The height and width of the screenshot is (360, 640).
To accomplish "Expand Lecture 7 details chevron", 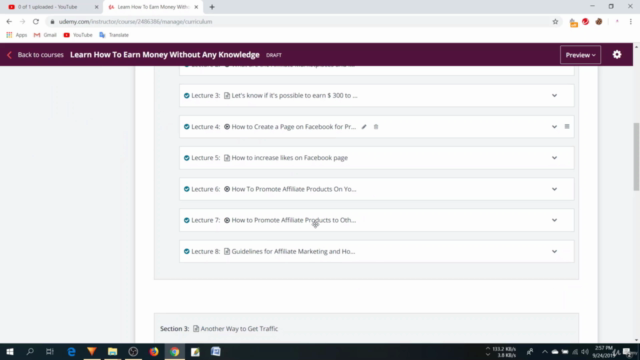I will tap(554, 220).
